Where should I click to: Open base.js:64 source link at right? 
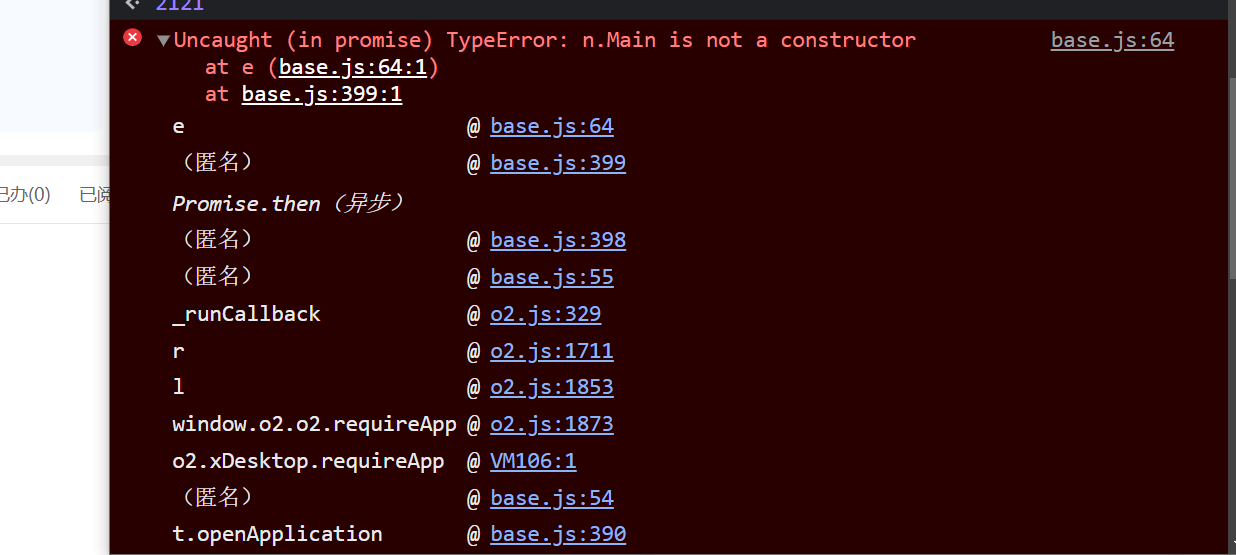1112,41
